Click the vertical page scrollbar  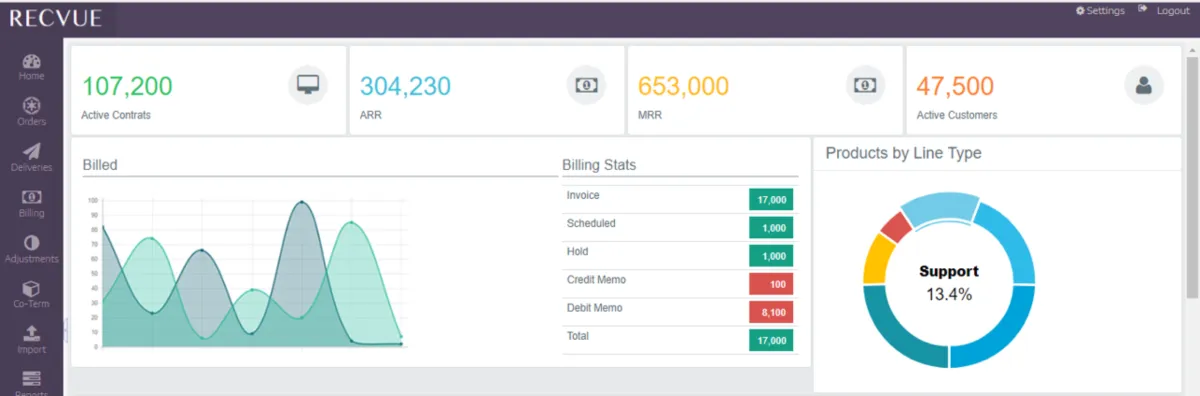[1191, 176]
